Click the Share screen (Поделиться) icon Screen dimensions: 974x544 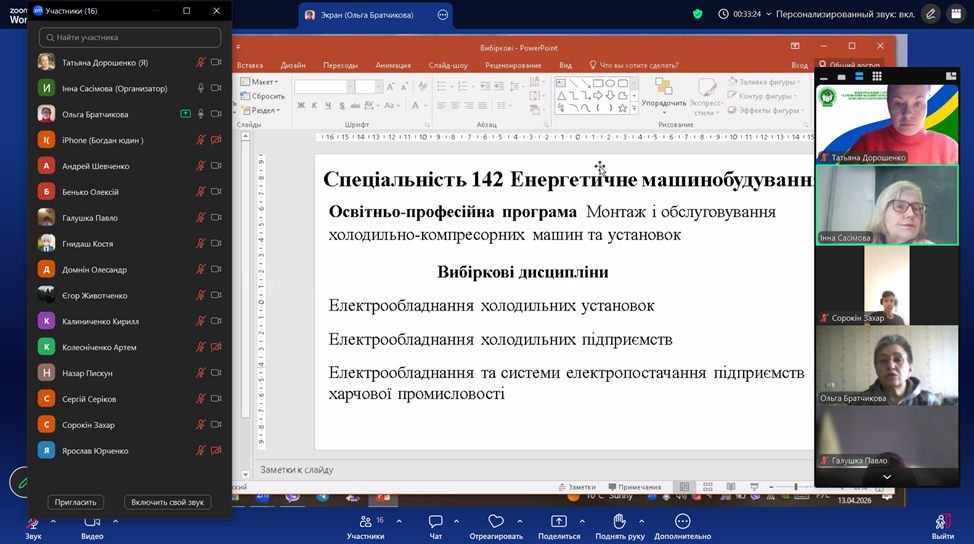(x=558, y=522)
